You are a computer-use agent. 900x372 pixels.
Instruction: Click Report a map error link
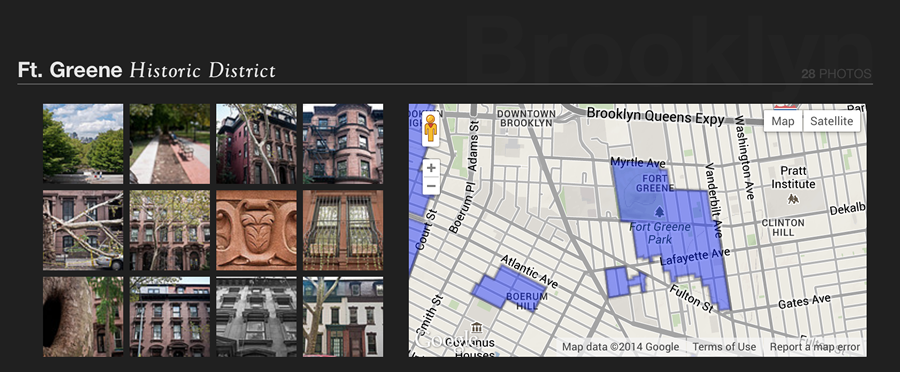pyautogui.click(x=814, y=347)
